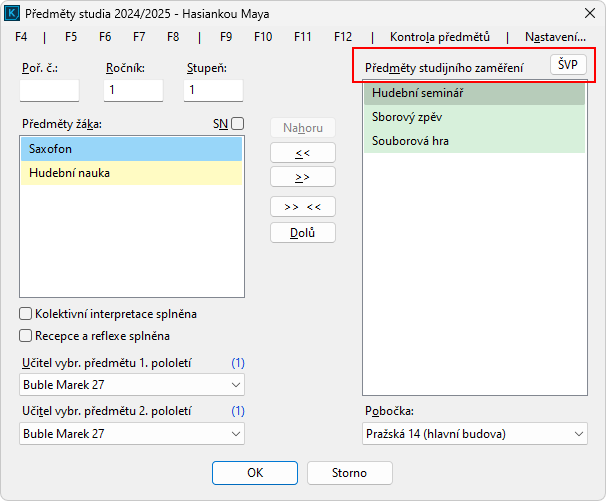Viewport: 606px width, 501px height.
Task: Click into the Poř. č. field
Action: click(49, 90)
